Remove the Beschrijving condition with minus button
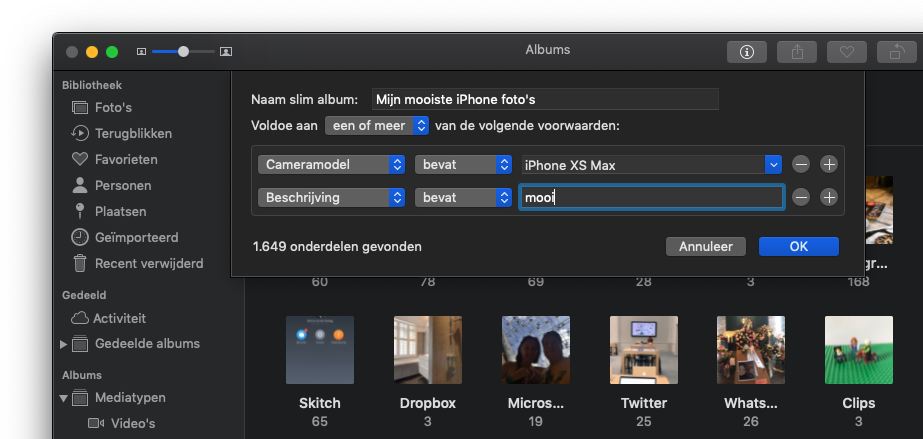Viewport: 923px width, 439px height. pyautogui.click(x=801, y=198)
